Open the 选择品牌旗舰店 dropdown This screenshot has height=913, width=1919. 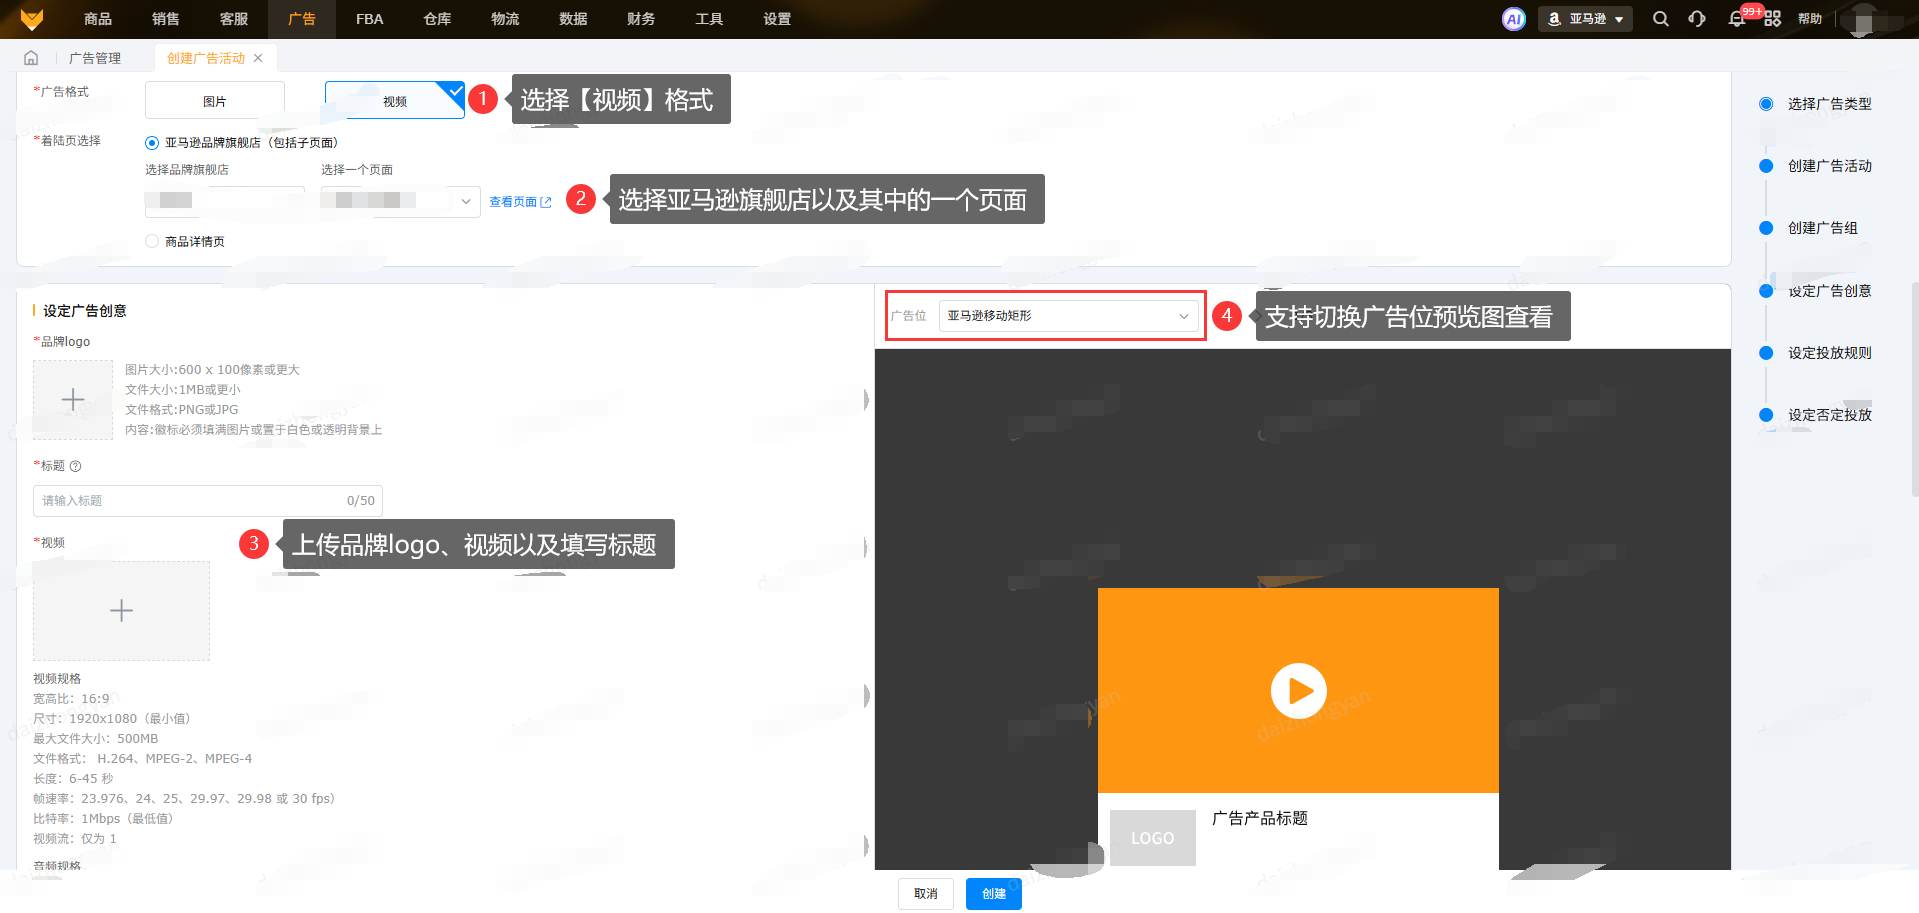pos(225,200)
